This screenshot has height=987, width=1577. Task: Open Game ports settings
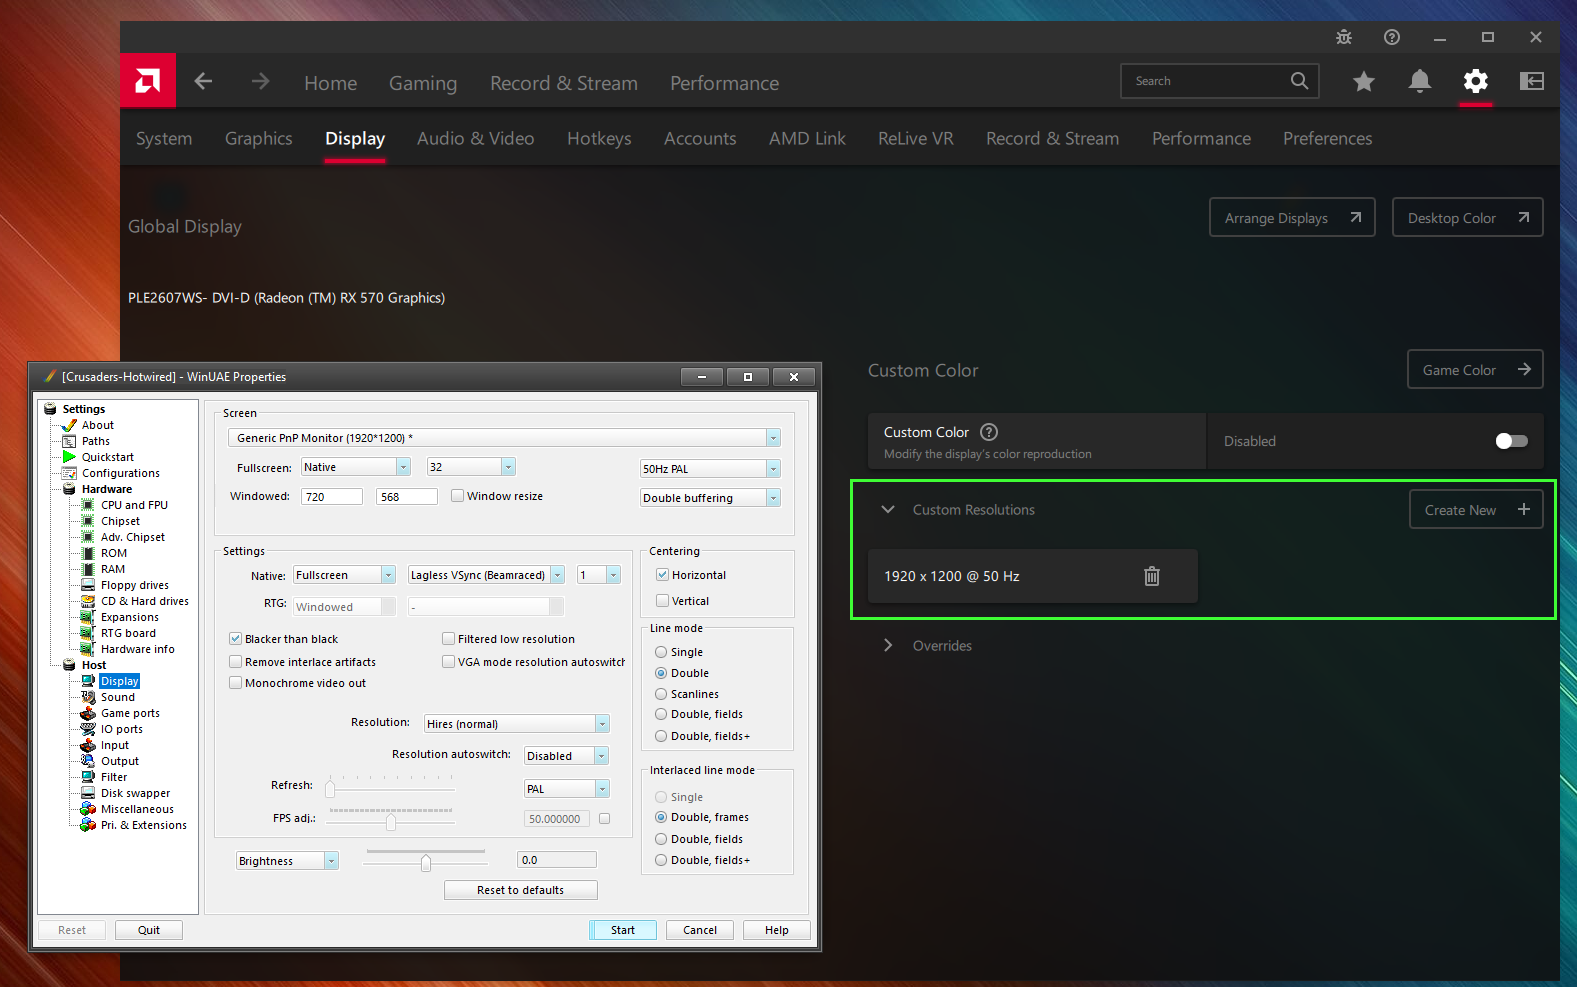(130, 713)
